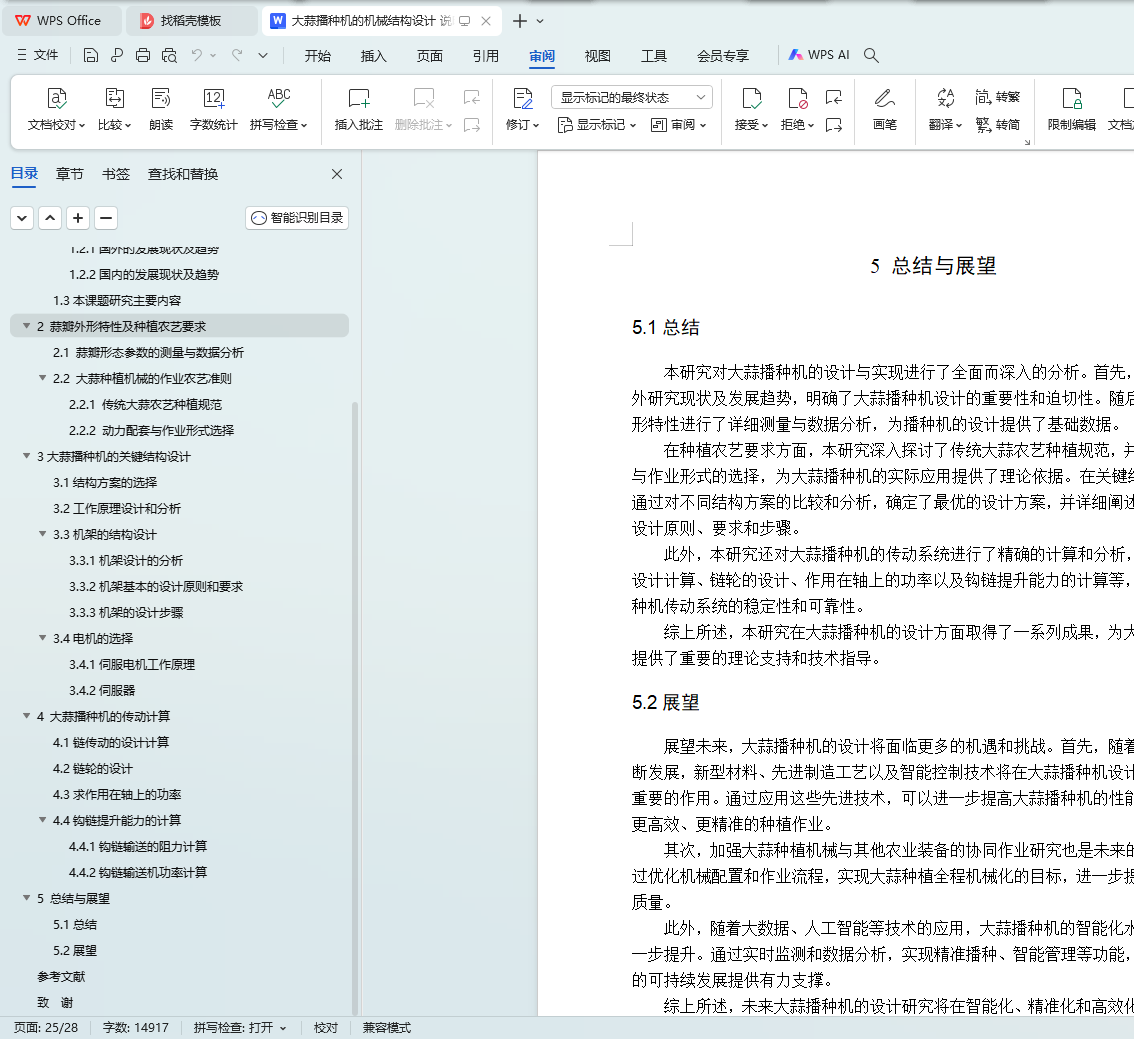Switch to the 书签 panel tab
1134x1039 pixels.
click(116, 174)
